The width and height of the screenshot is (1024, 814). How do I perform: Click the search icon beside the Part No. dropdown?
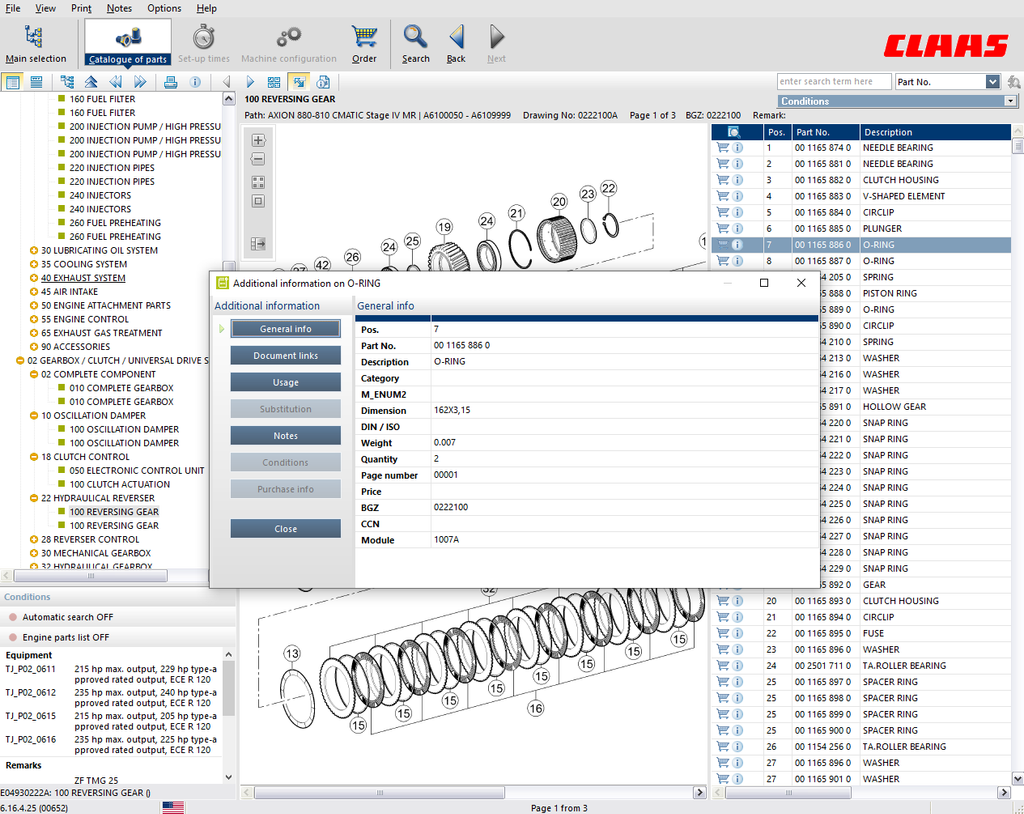point(1013,82)
